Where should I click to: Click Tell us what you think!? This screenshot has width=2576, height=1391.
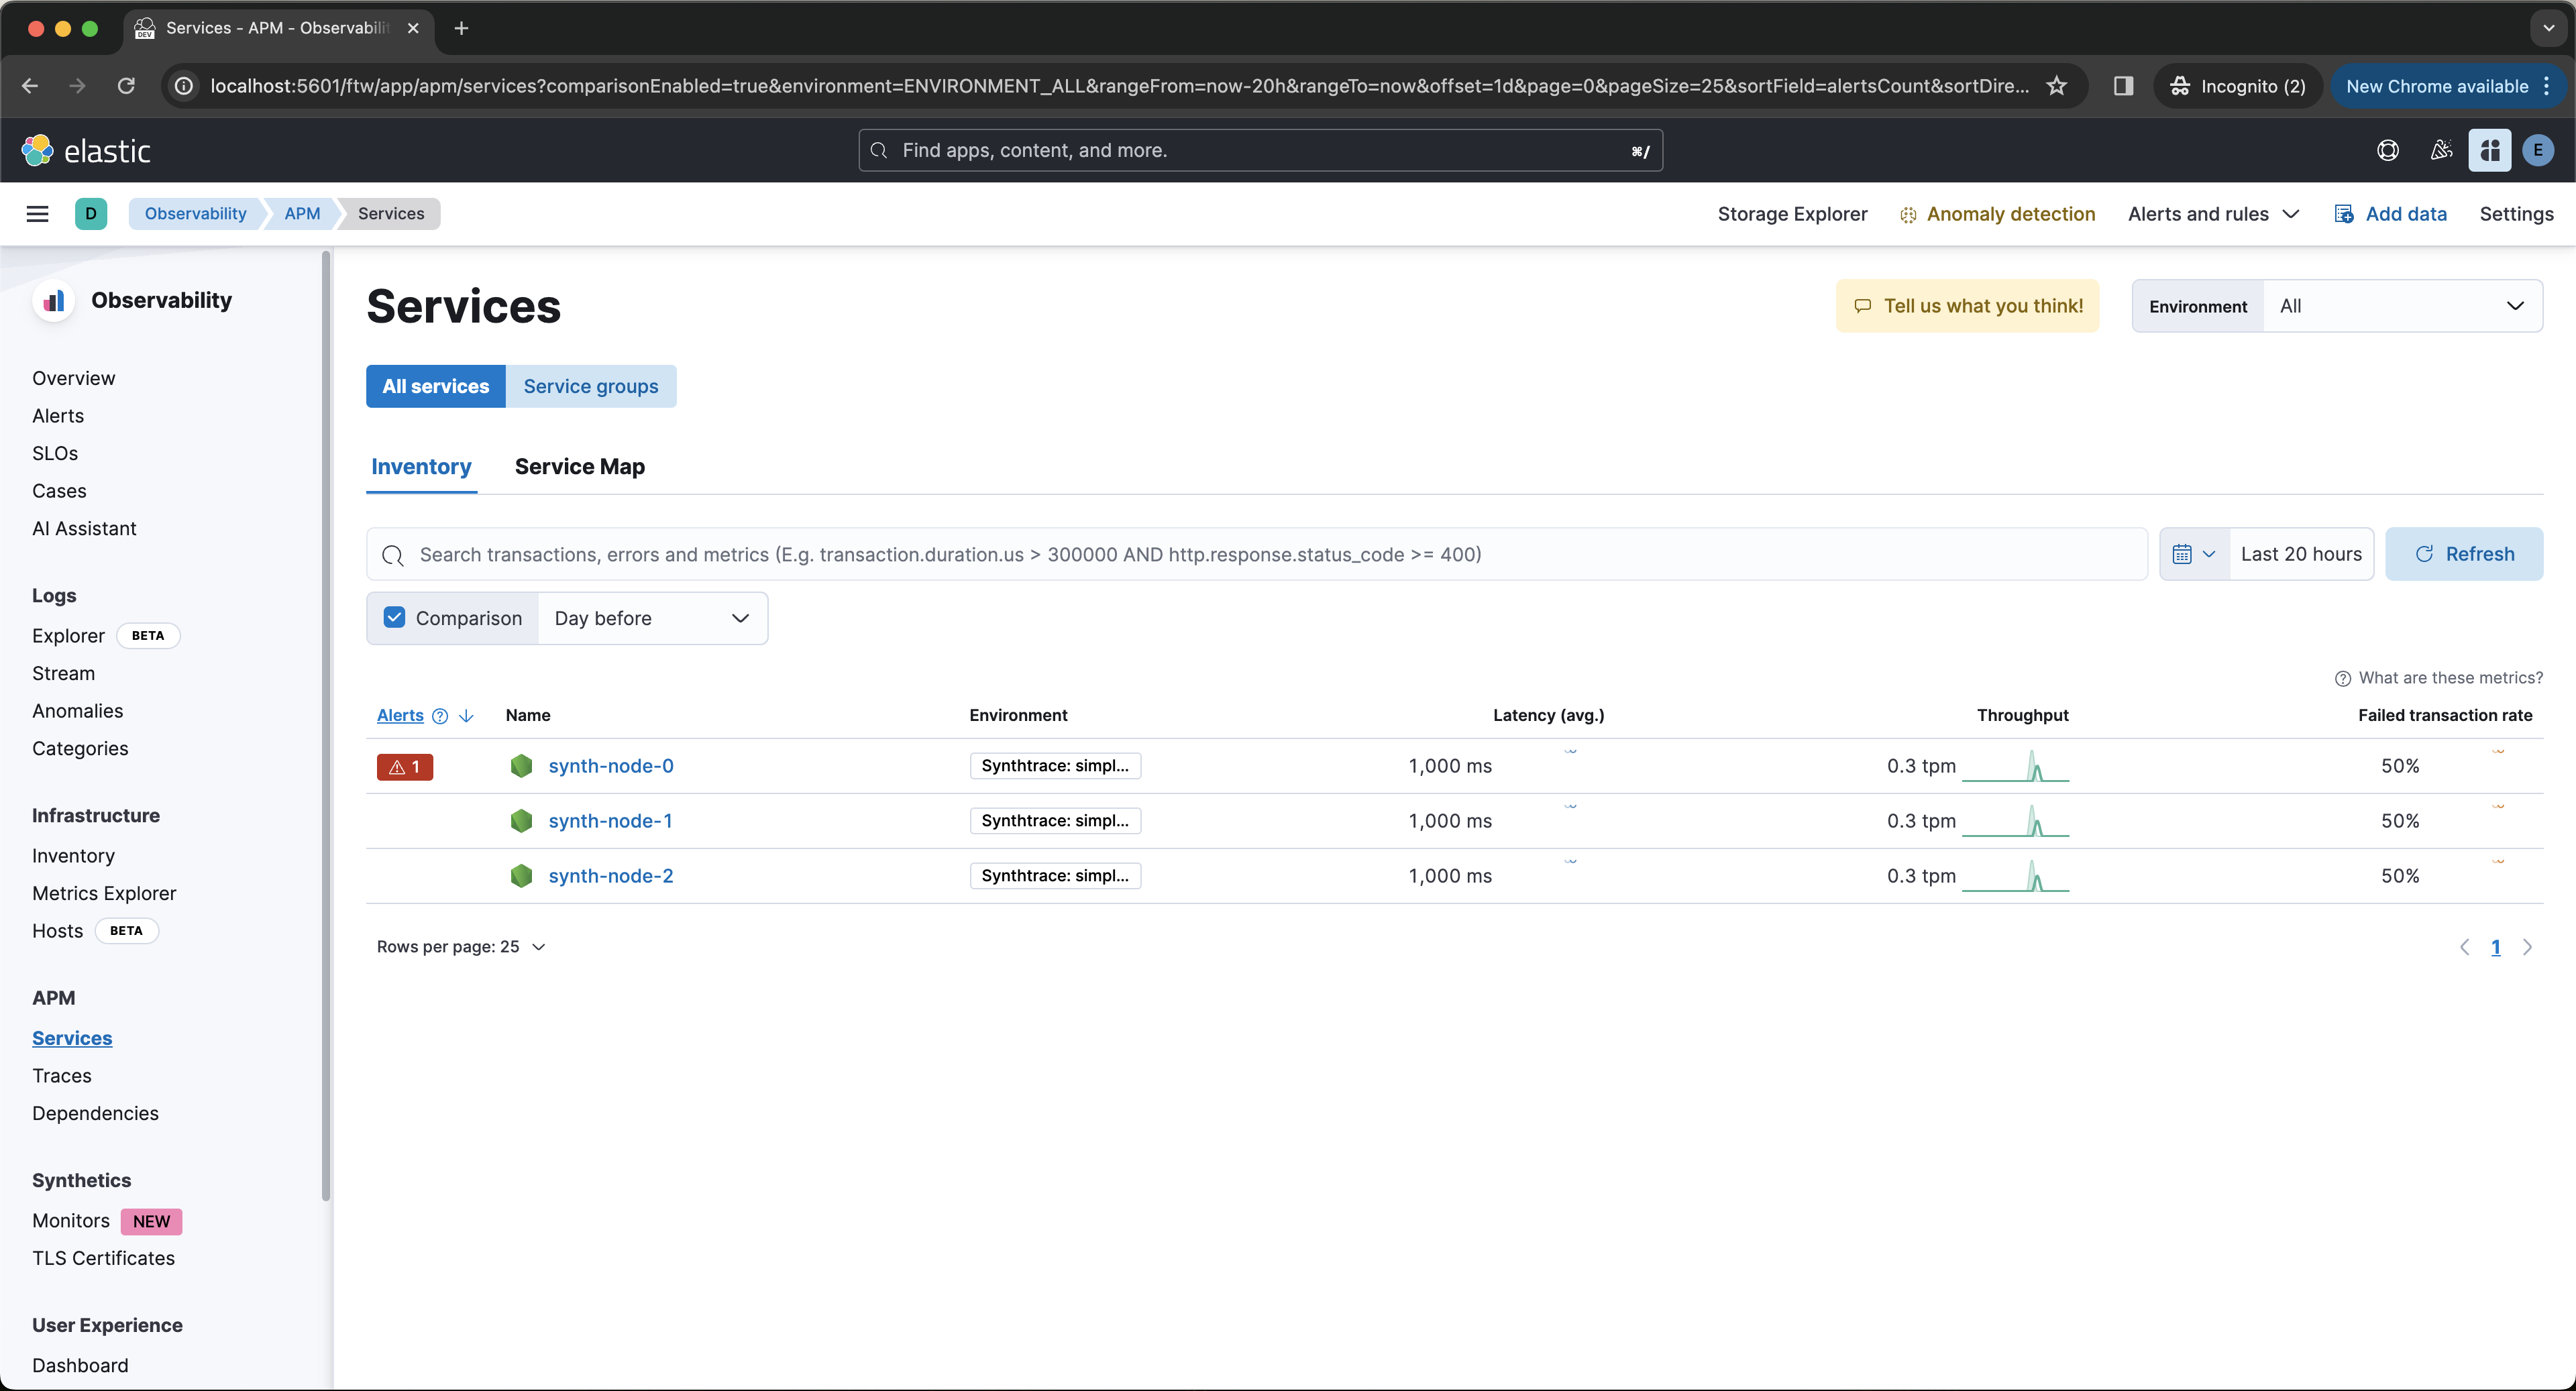tap(1968, 306)
